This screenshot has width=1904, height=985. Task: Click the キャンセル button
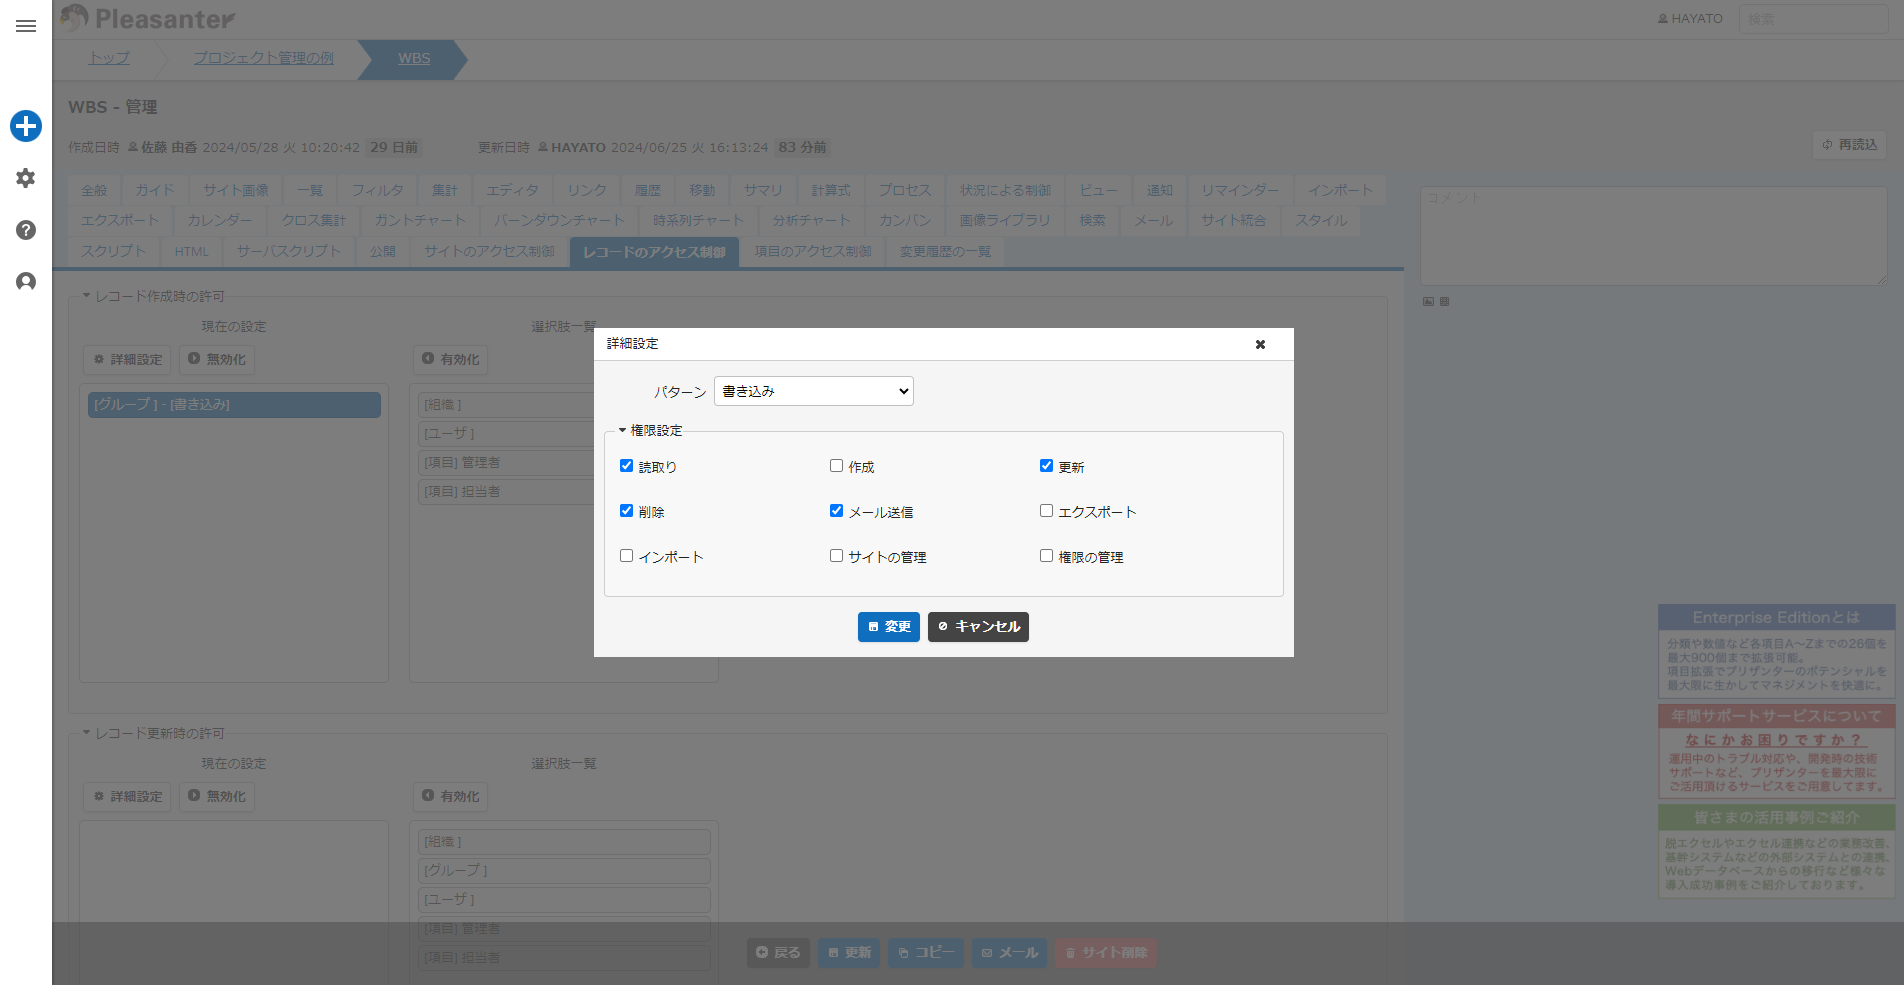(x=978, y=627)
